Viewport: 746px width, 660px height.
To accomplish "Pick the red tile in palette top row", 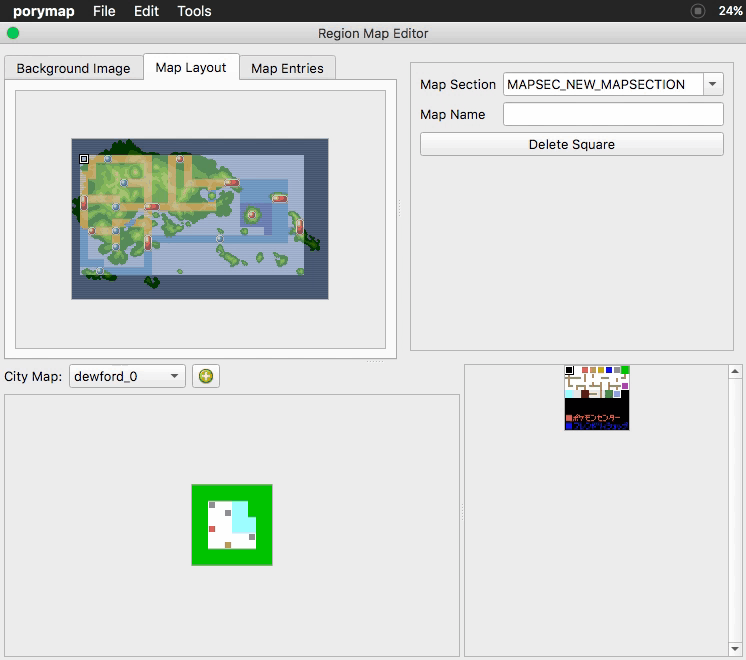I will pyautogui.click(x=585, y=370).
